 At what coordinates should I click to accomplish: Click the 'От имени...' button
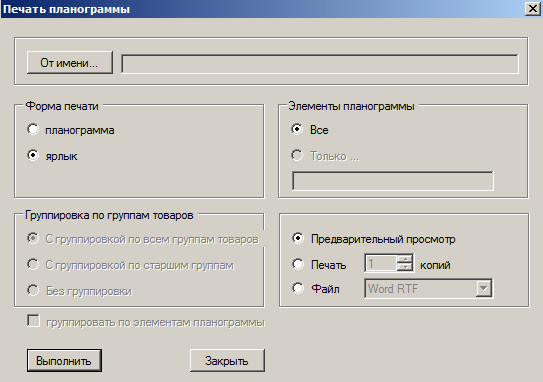pos(70,63)
